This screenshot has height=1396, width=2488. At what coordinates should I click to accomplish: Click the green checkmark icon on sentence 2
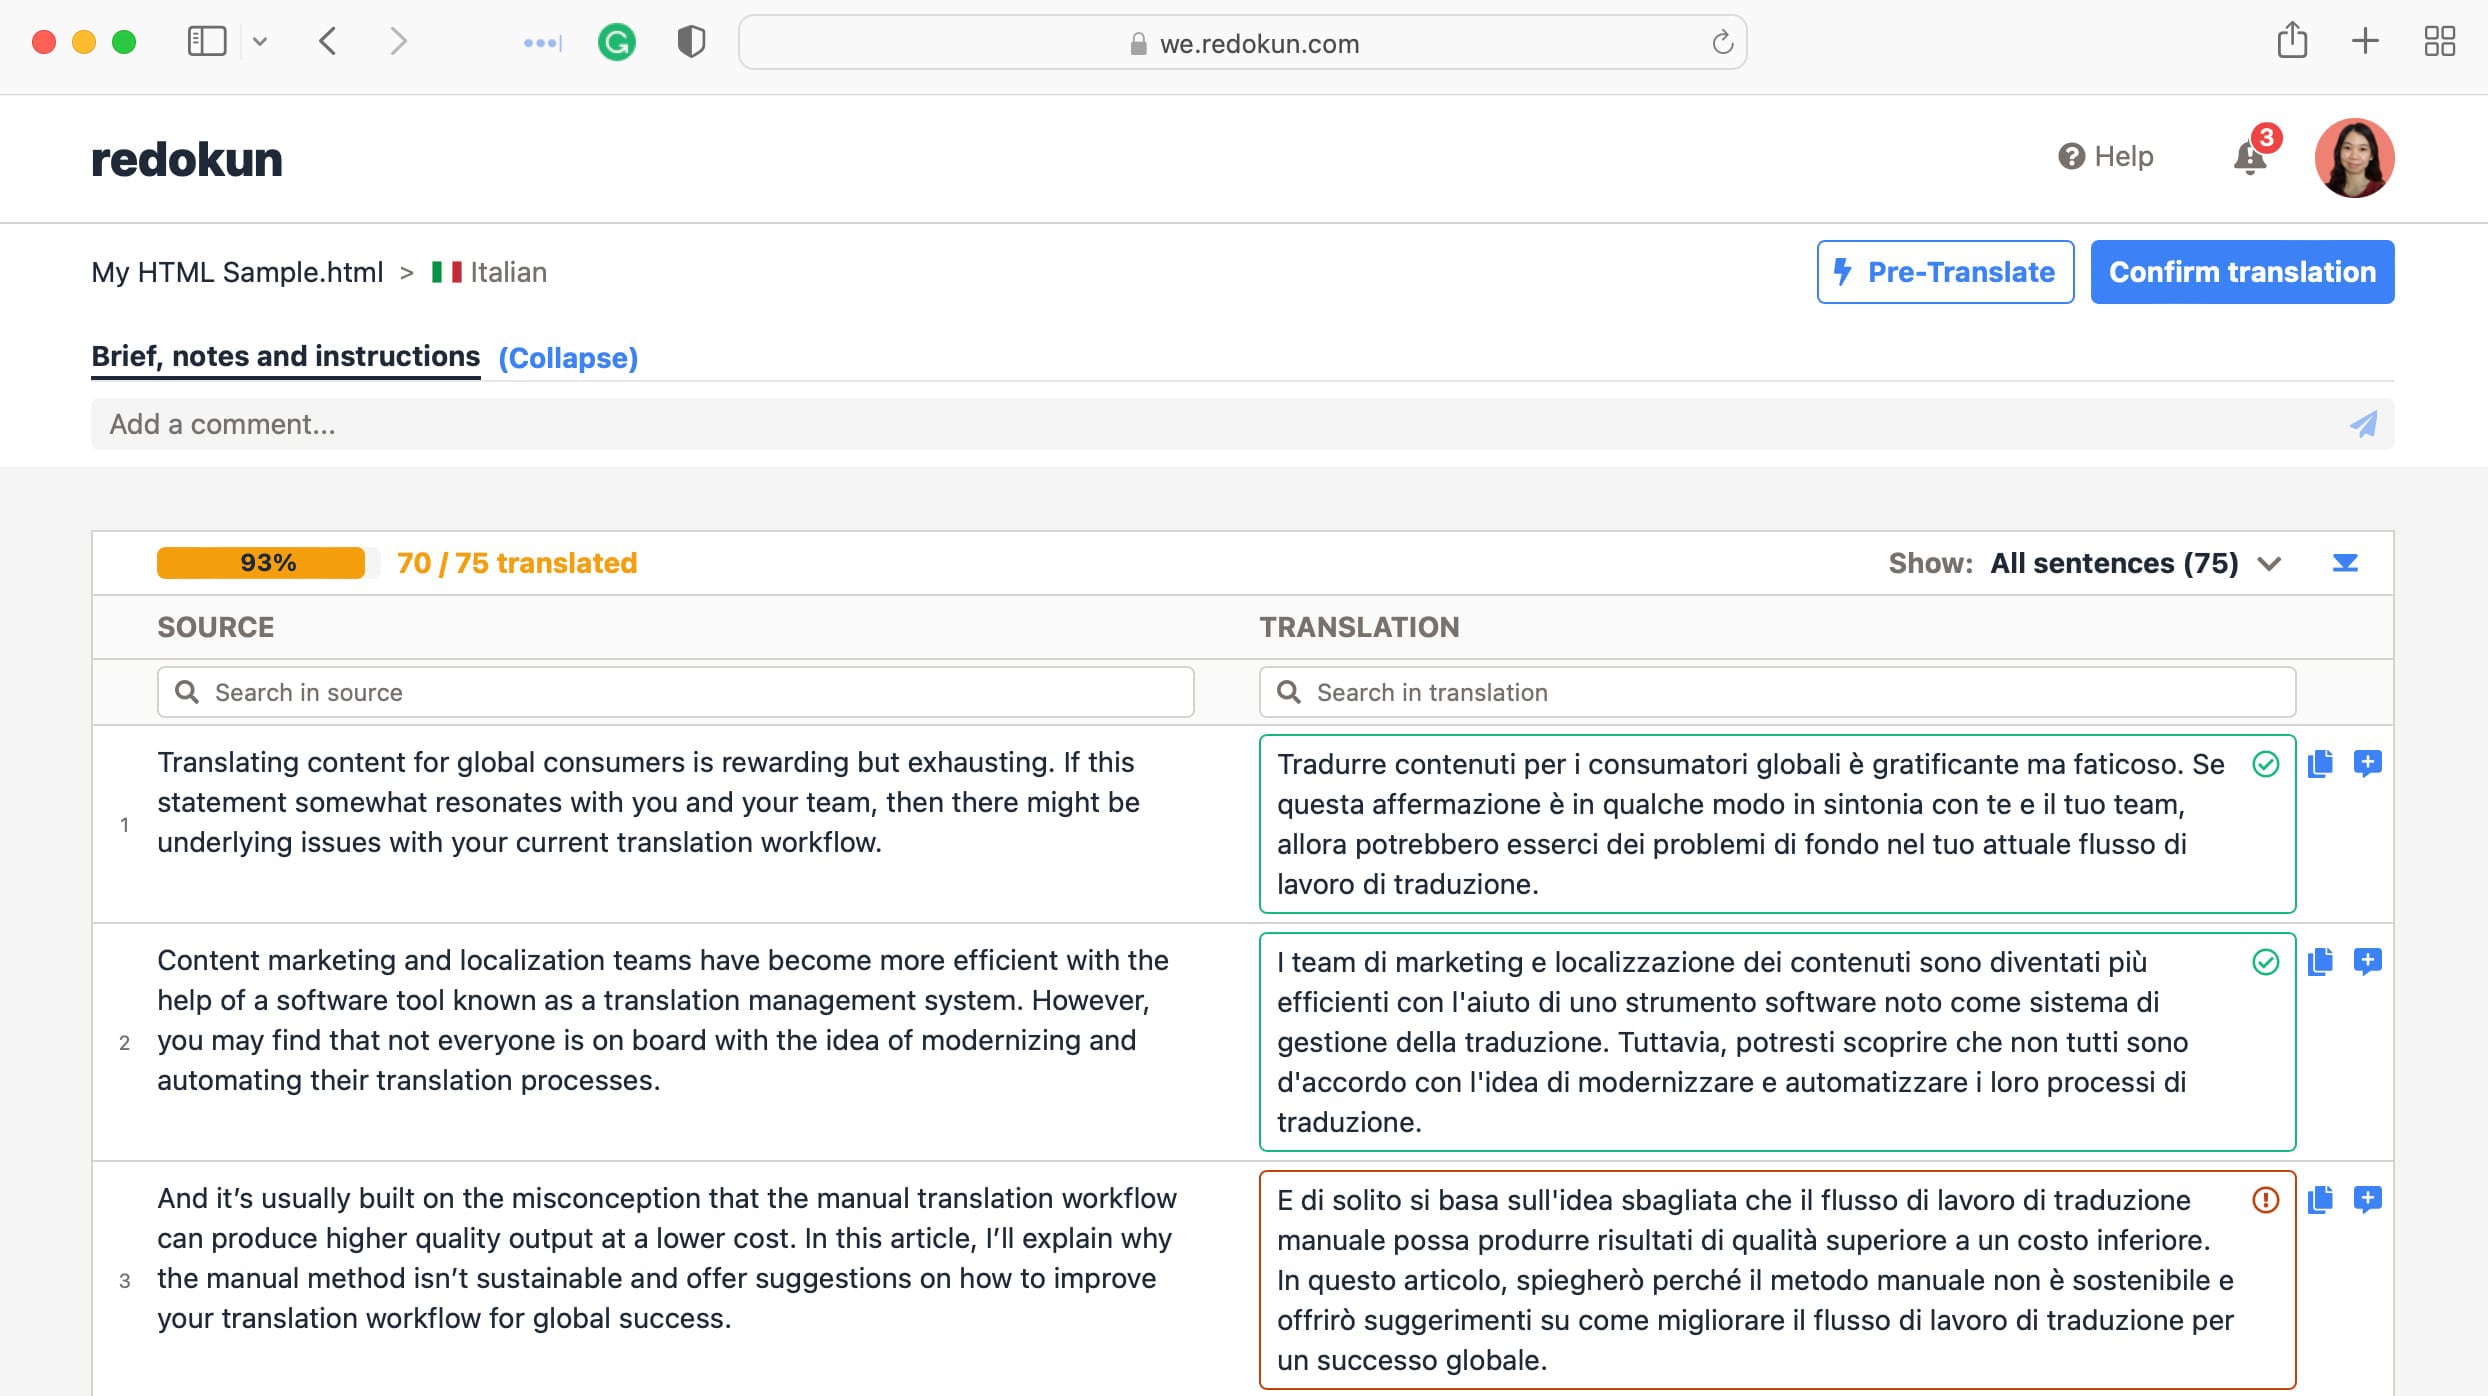point(2266,960)
